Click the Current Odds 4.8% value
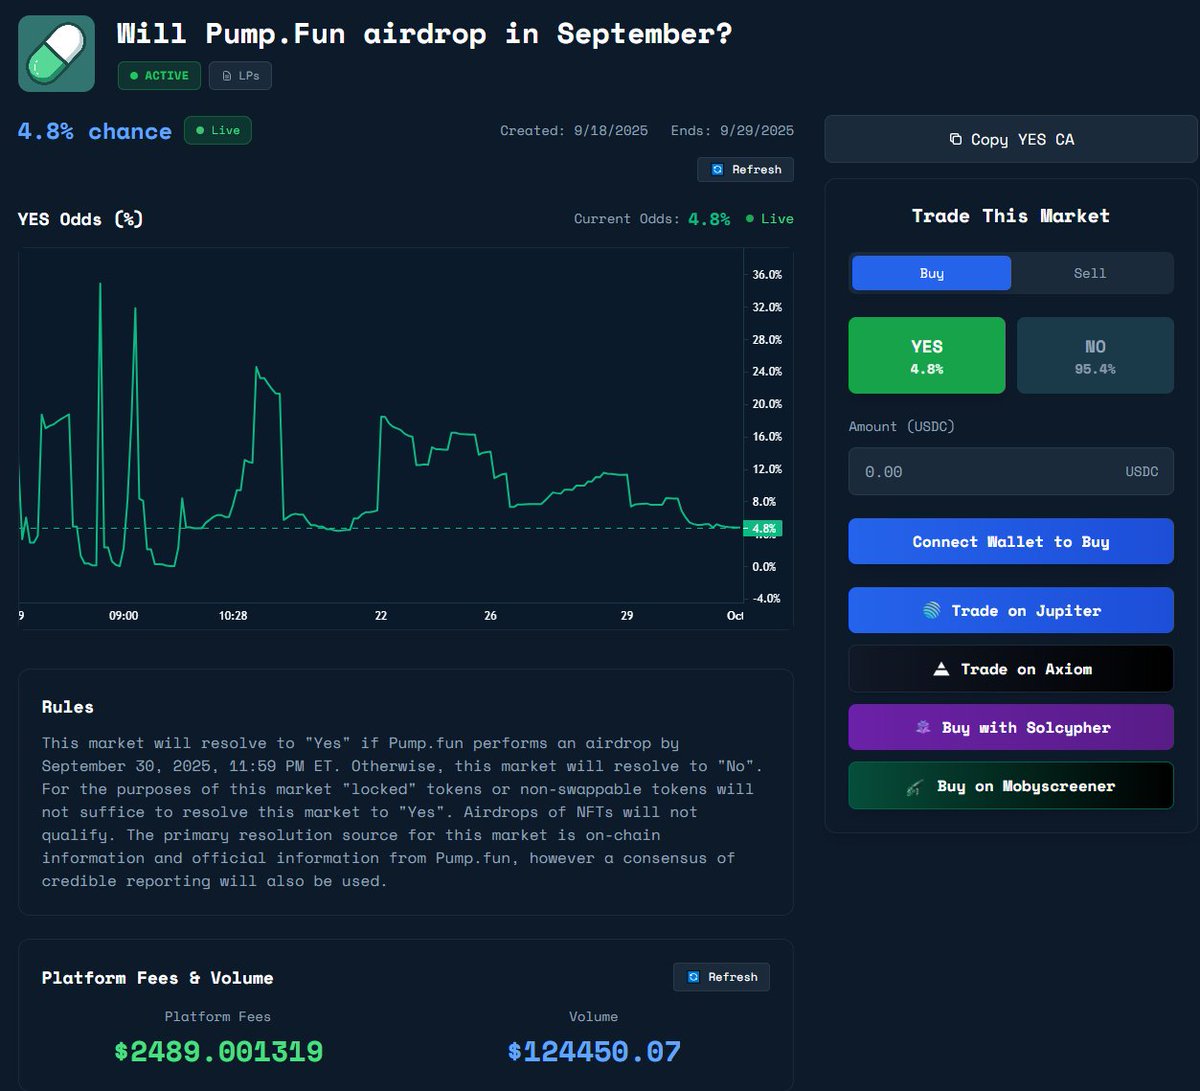The image size is (1200, 1091). (709, 219)
